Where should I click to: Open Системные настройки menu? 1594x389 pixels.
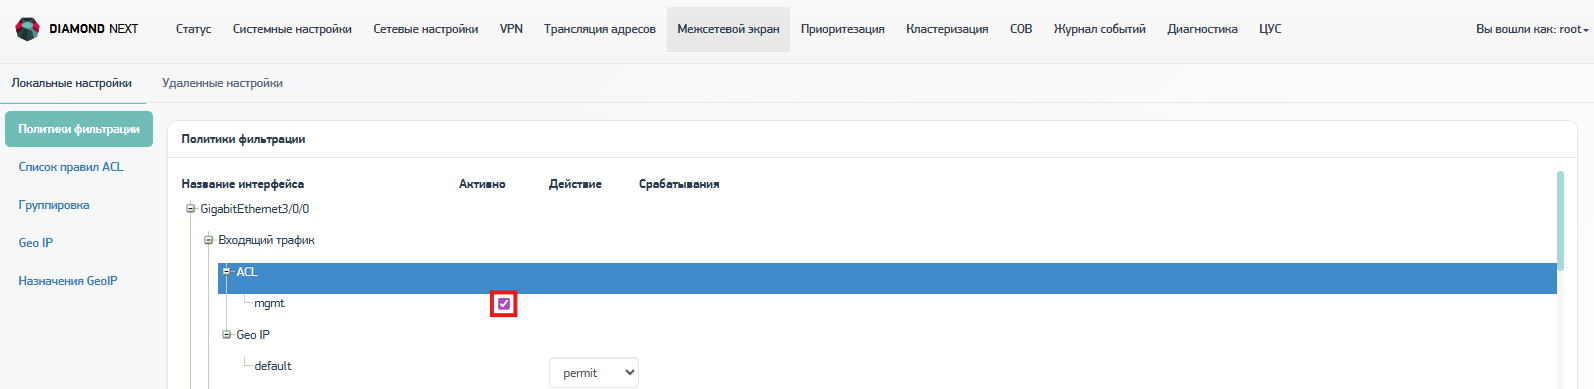(292, 29)
